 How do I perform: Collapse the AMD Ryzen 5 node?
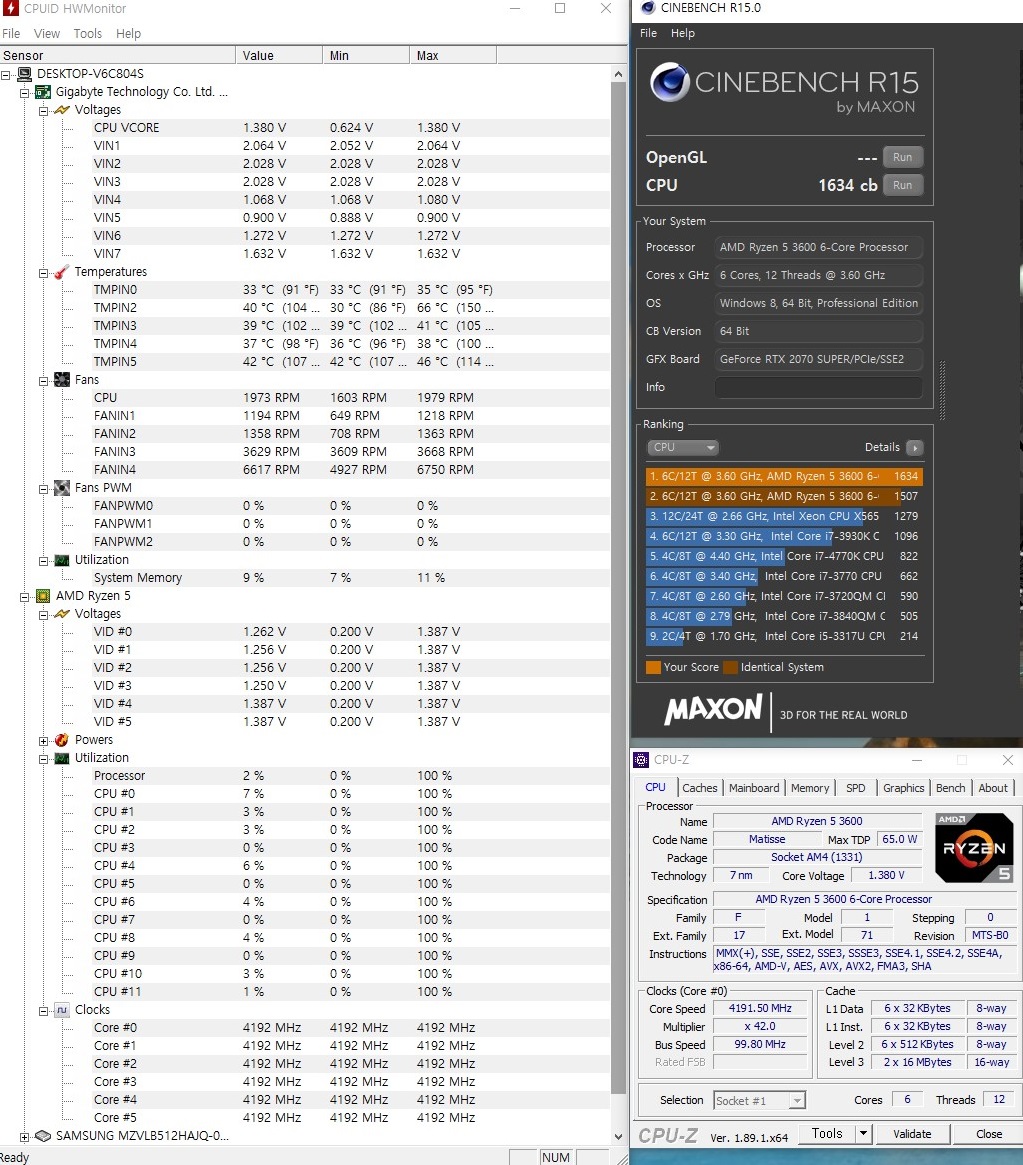[25, 597]
